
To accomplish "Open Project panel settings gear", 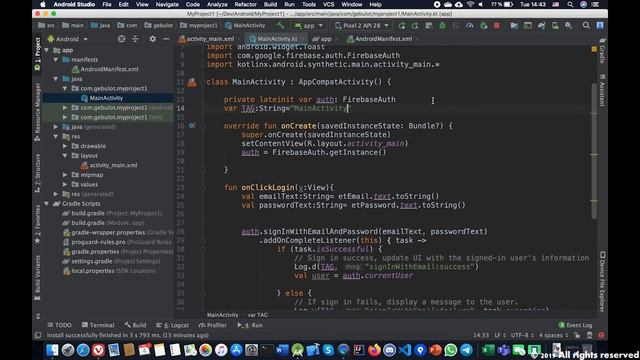I will coord(152,39).
